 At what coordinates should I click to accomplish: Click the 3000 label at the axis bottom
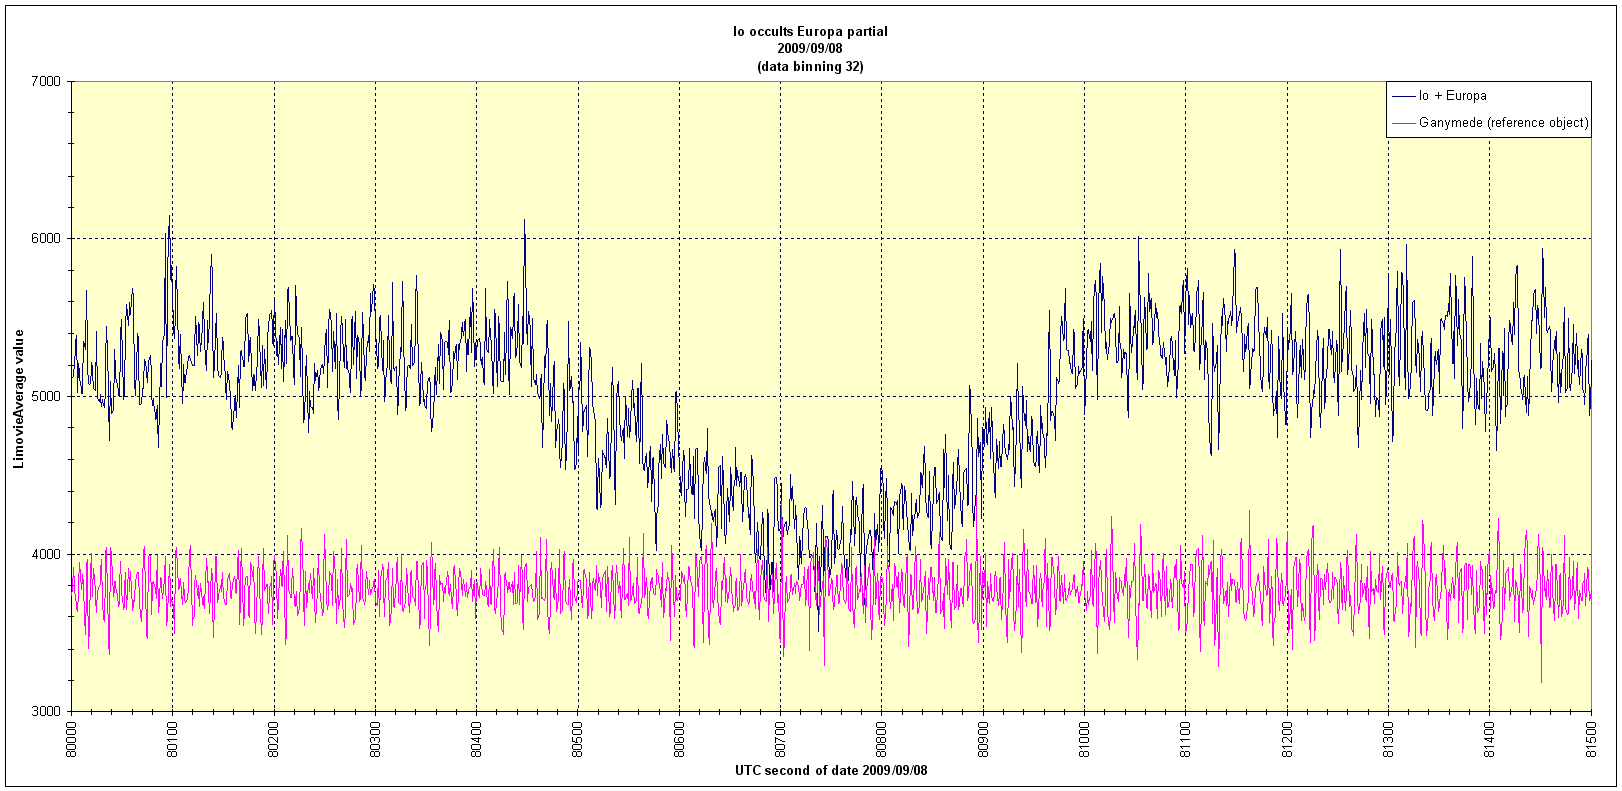coord(46,711)
